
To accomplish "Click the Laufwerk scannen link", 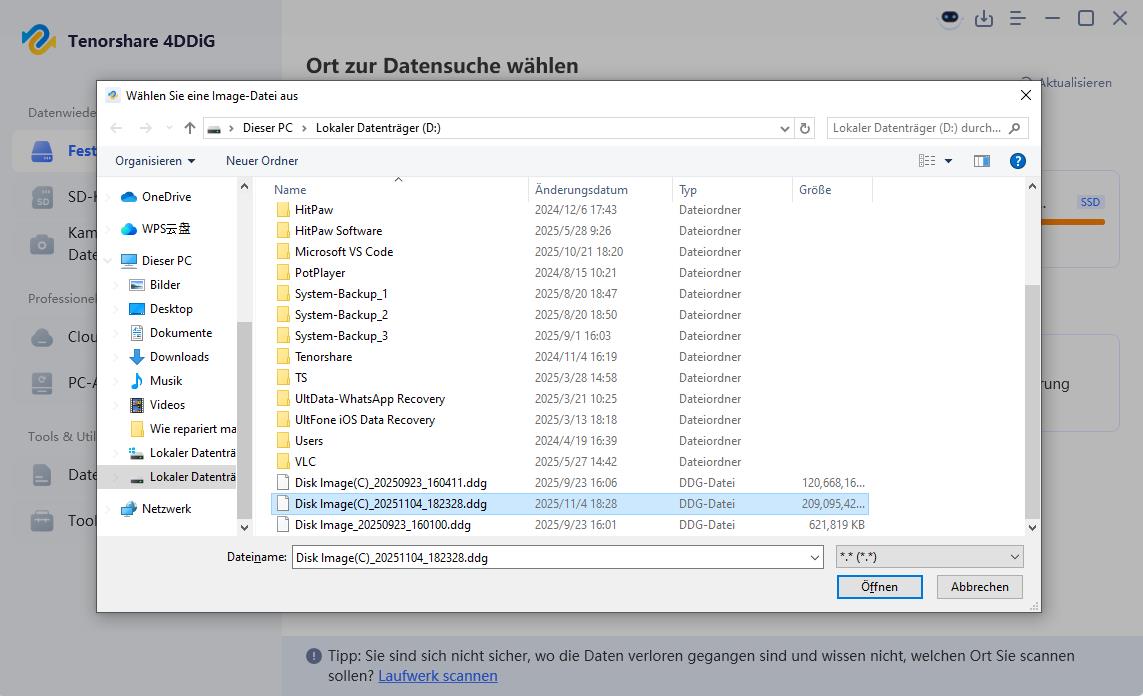I will point(437,676).
